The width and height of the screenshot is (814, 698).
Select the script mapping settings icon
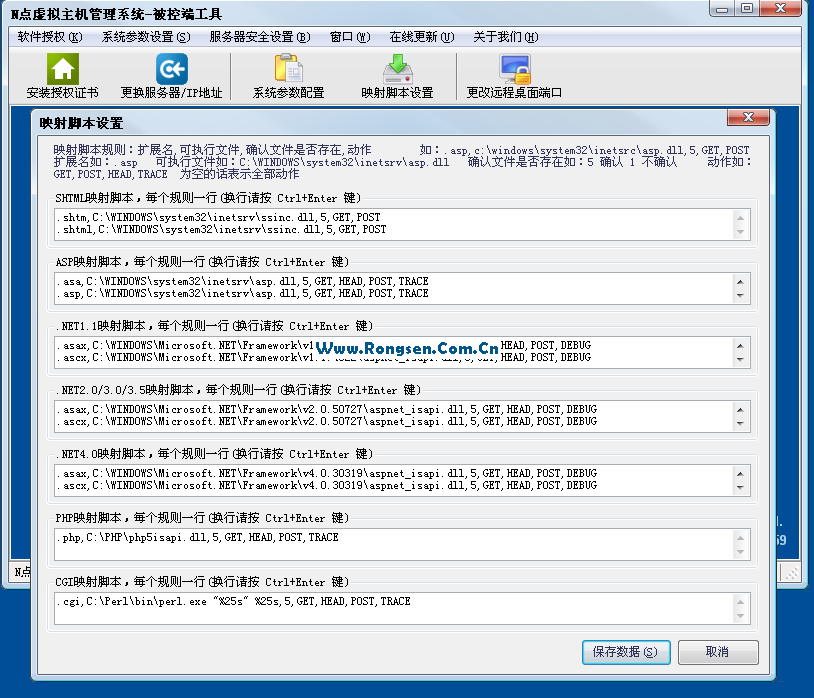point(397,69)
